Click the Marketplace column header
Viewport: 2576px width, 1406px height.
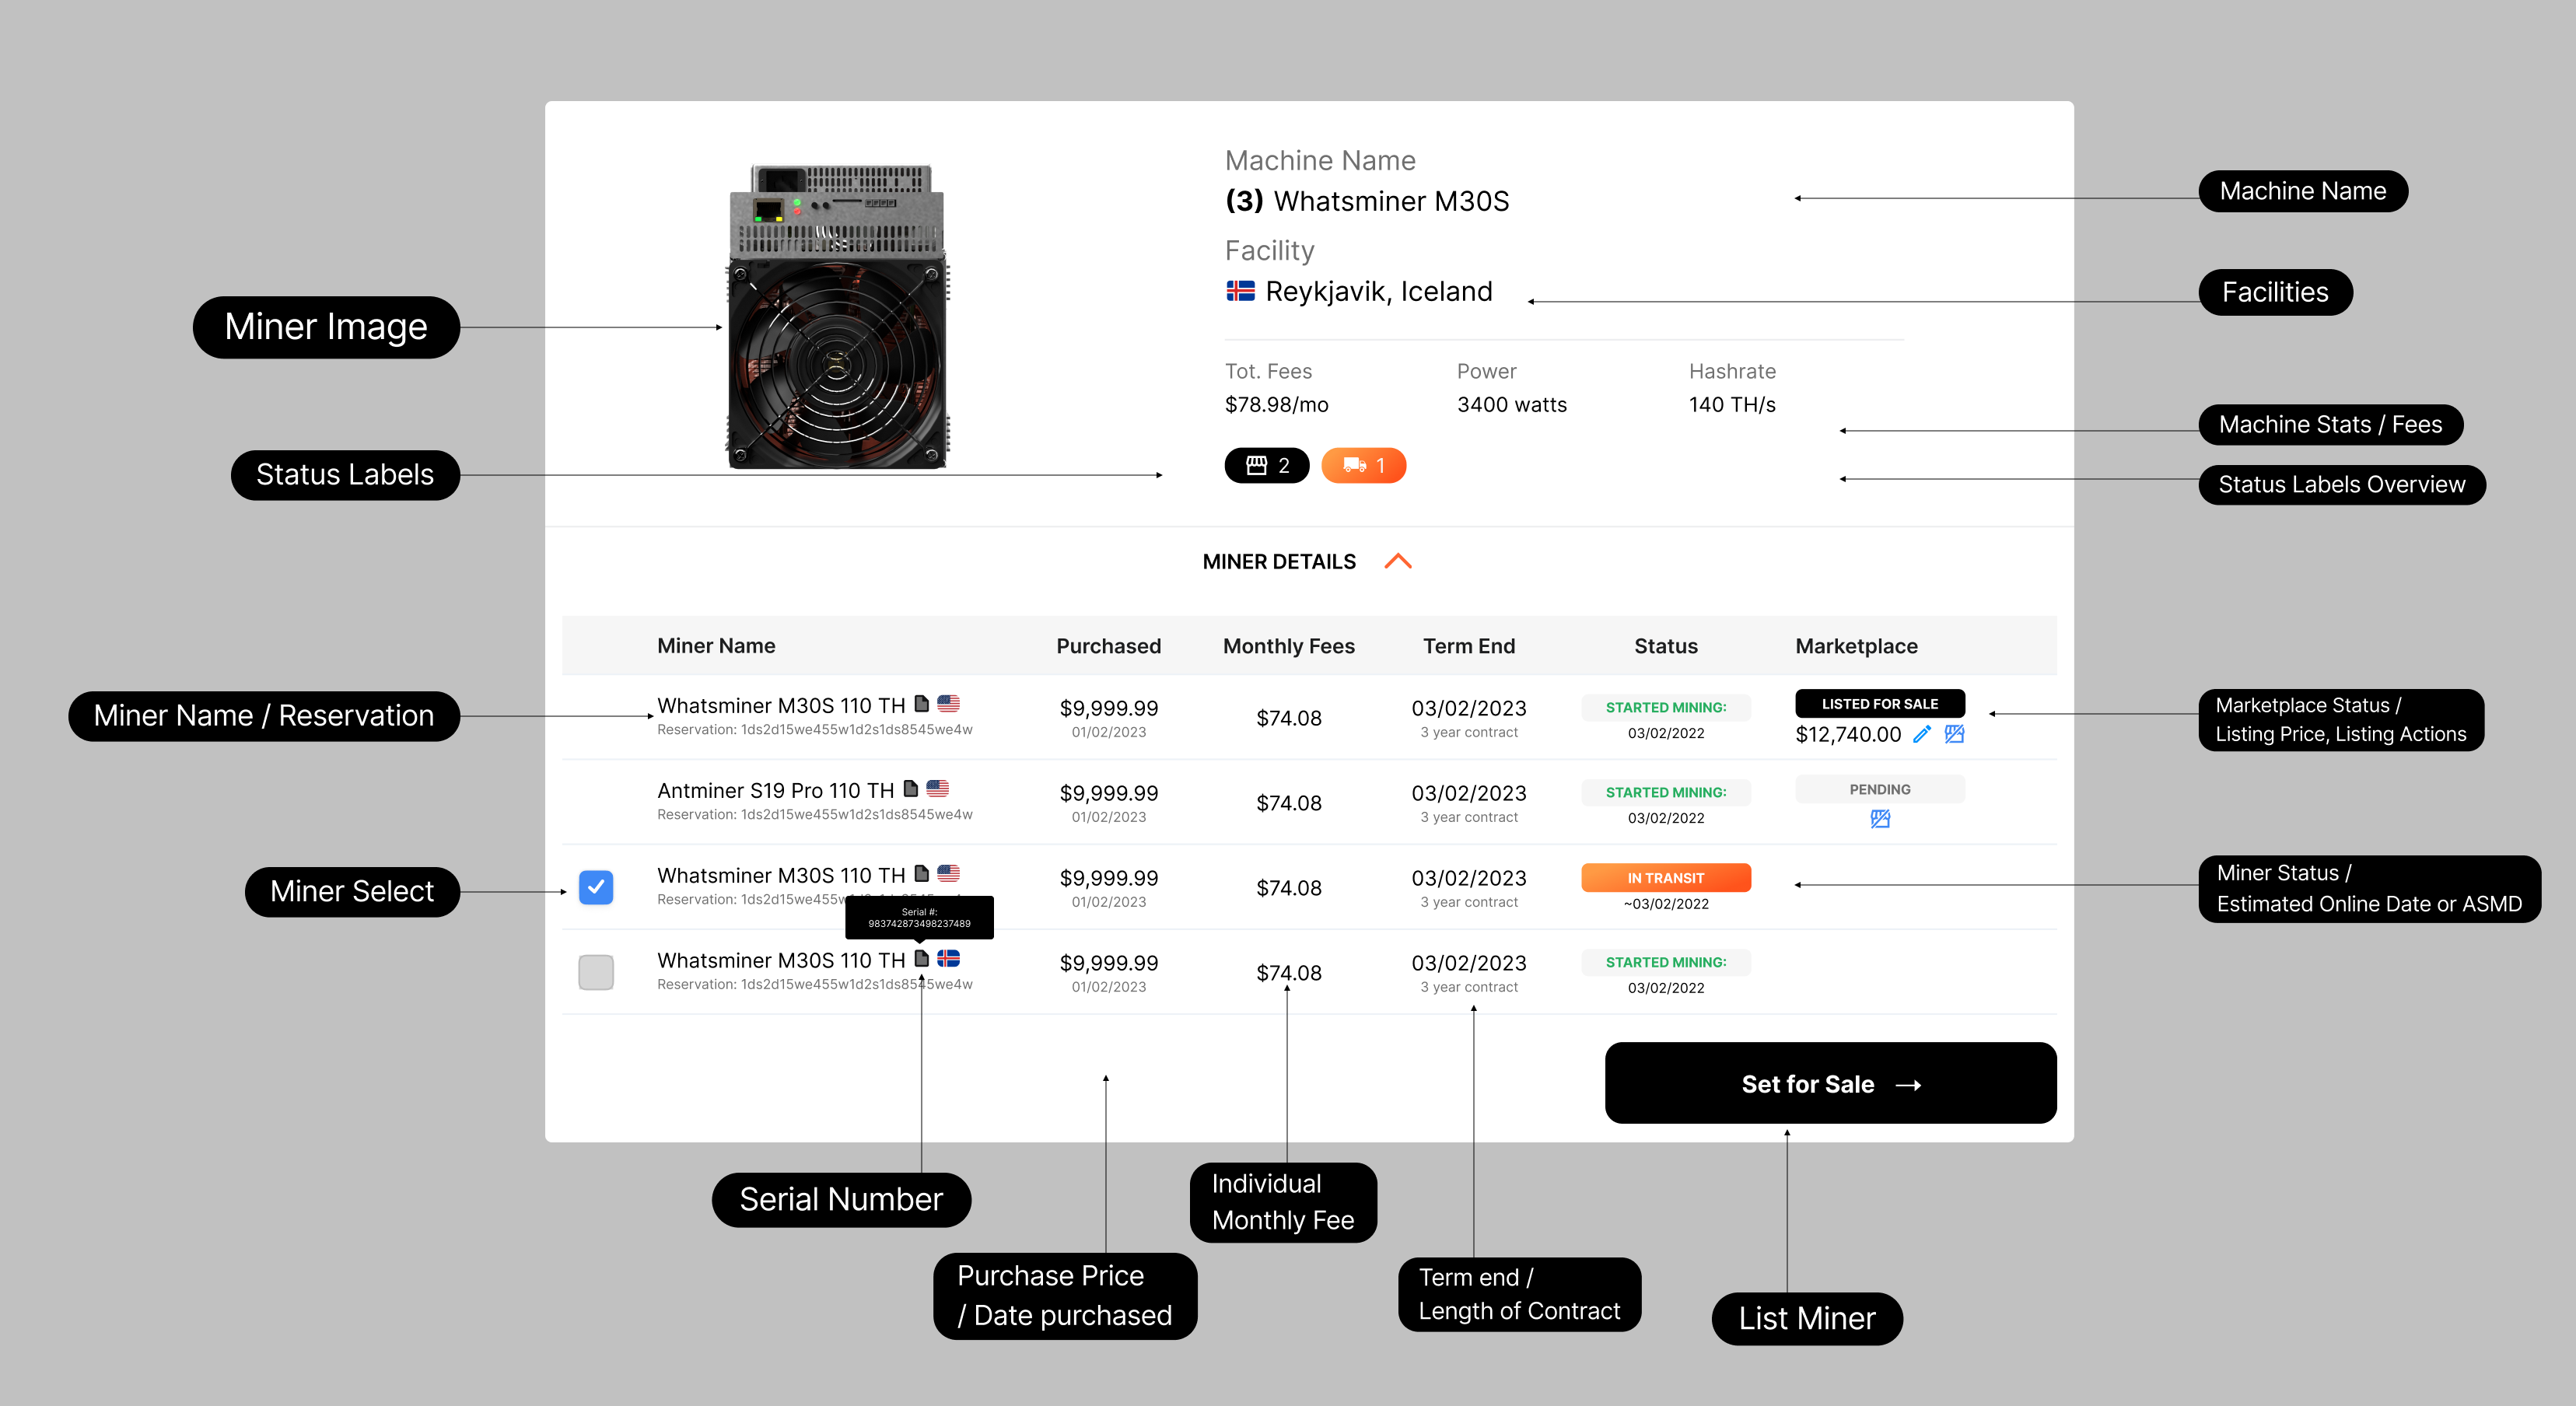1856,646
